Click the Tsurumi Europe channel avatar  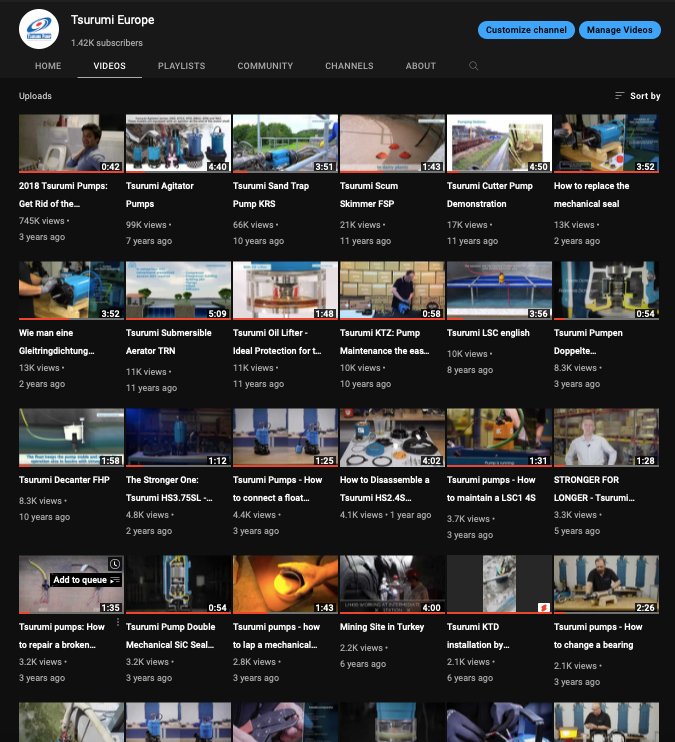(39, 29)
